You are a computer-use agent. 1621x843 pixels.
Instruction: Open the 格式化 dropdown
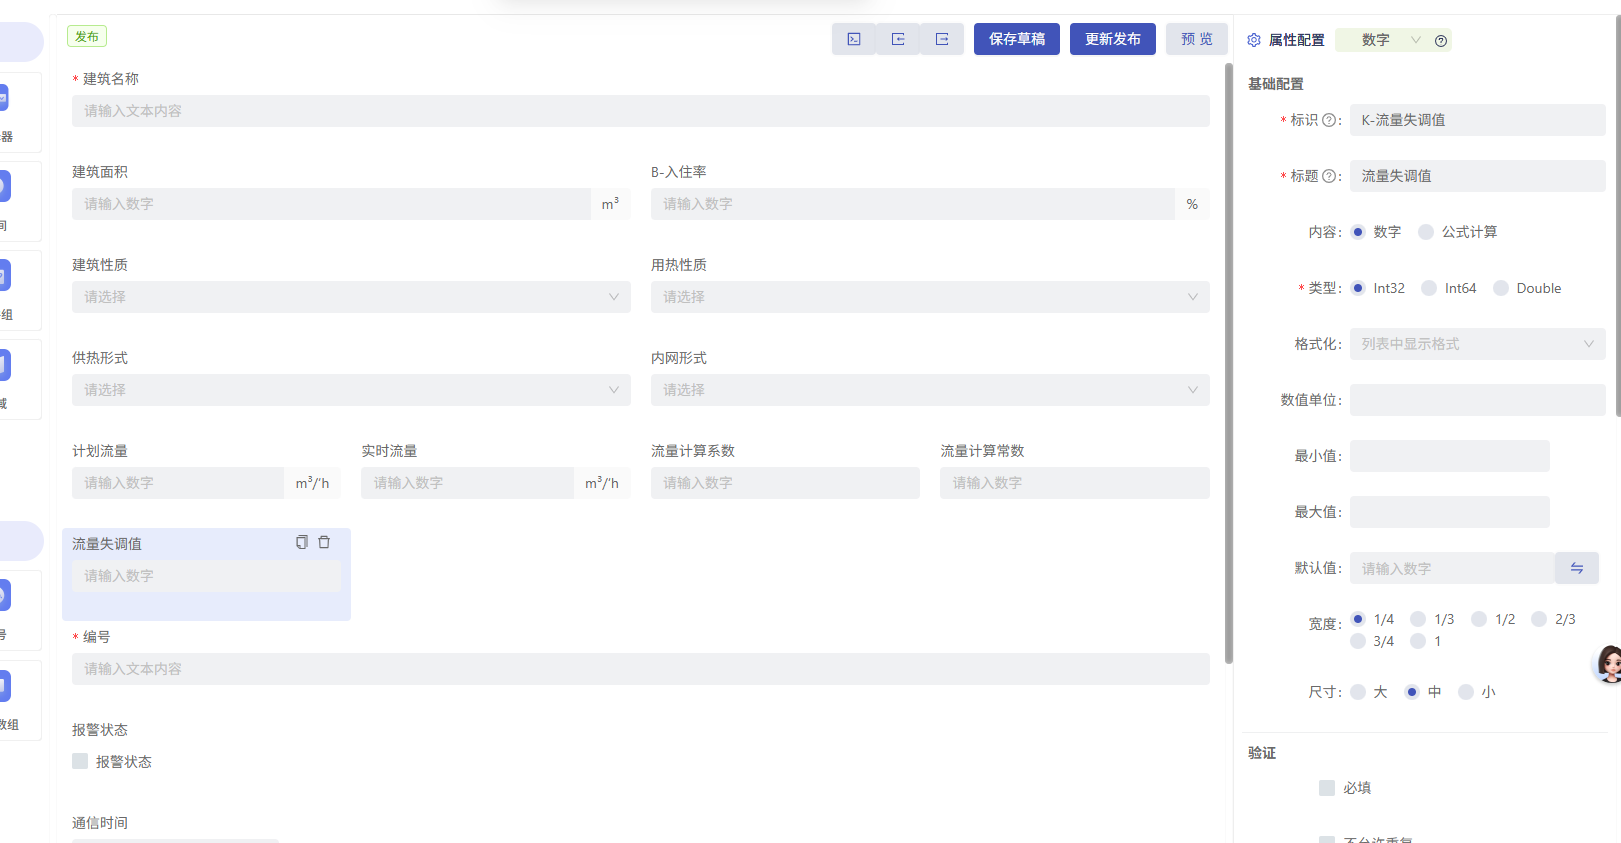coord(1478,344)
